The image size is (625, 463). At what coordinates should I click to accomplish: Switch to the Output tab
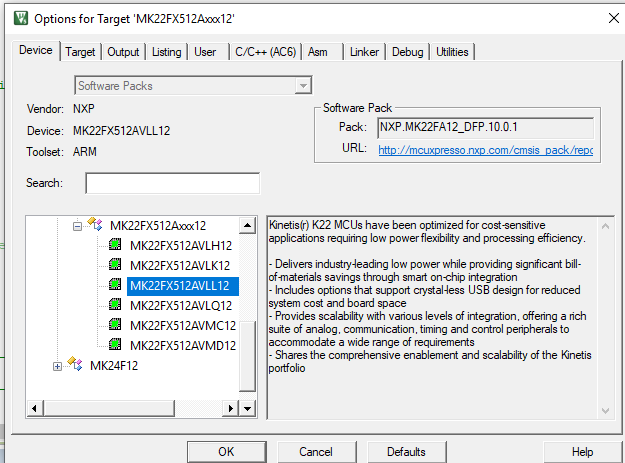(123, 52)
